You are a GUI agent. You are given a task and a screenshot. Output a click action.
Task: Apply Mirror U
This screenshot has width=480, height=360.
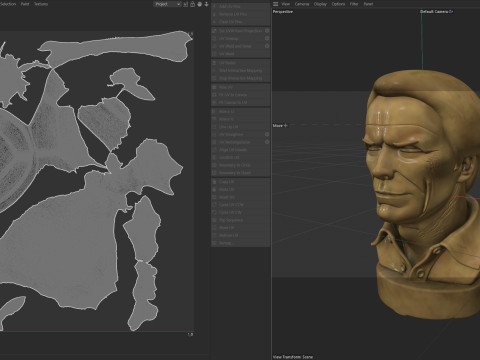241,111
